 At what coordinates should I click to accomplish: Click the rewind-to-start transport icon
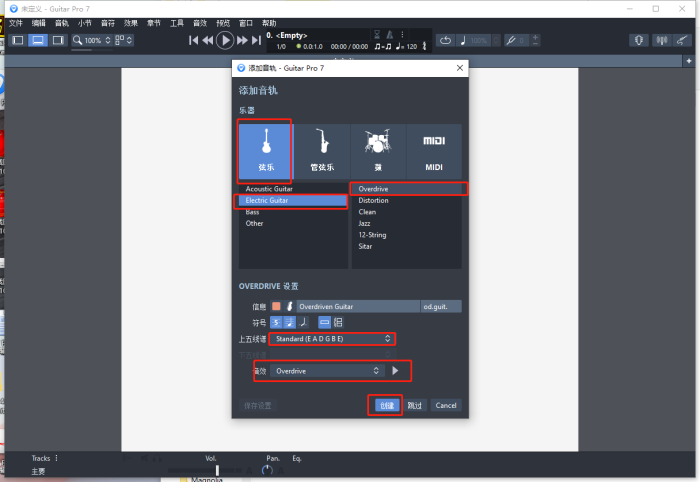tap(194, 40)
